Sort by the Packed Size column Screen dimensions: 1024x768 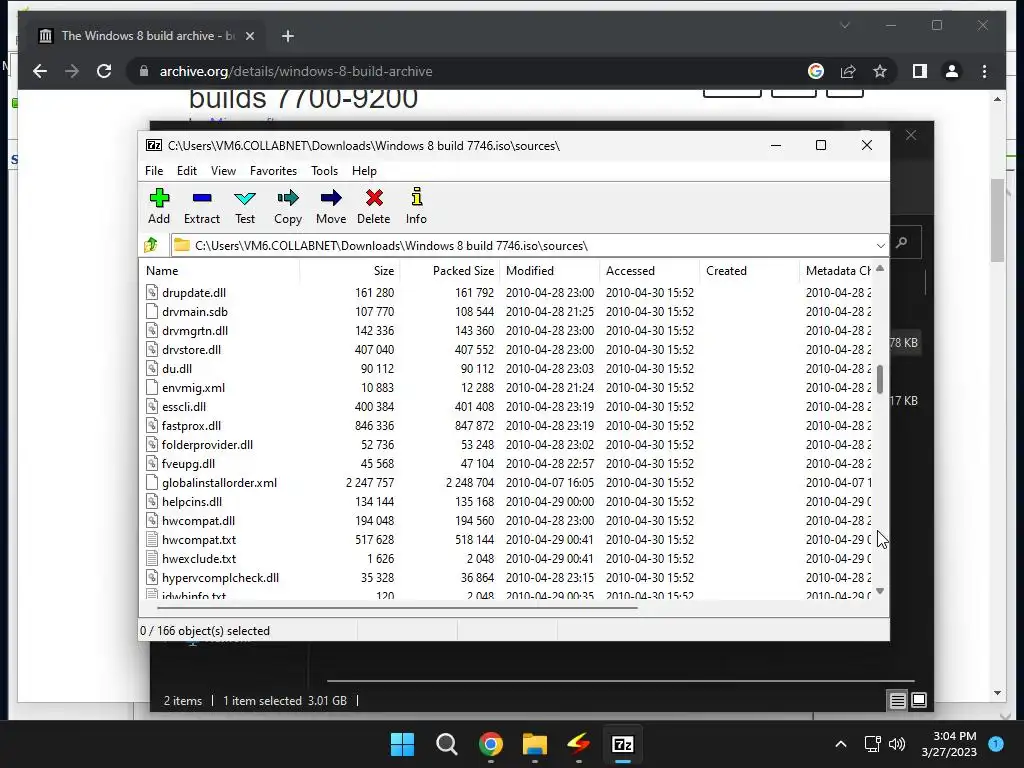[449, 270]
